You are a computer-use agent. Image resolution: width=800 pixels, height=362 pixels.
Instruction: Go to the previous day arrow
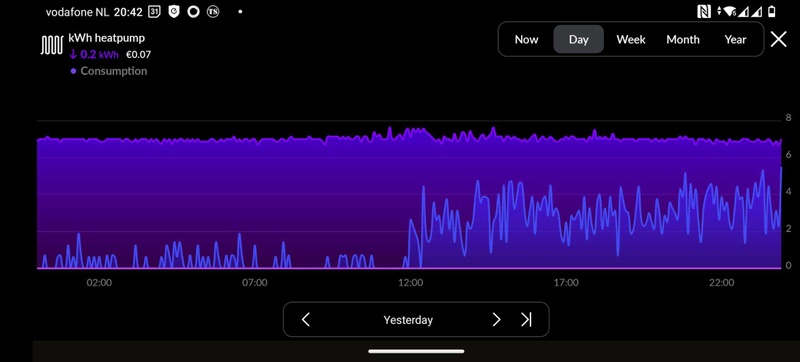click(306, 320)
